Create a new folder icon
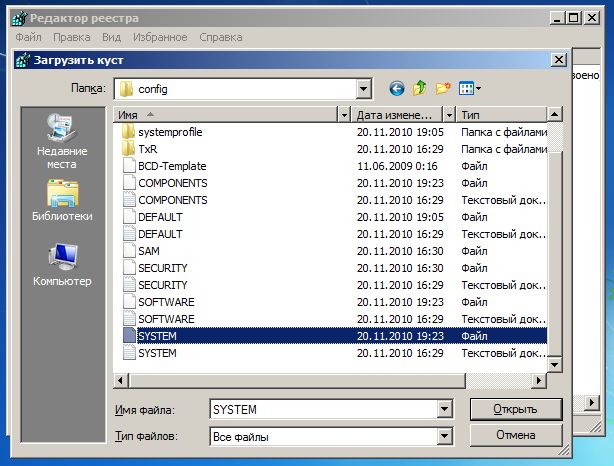Viewport: 614px width, 466px height. [x=443, y=89]
